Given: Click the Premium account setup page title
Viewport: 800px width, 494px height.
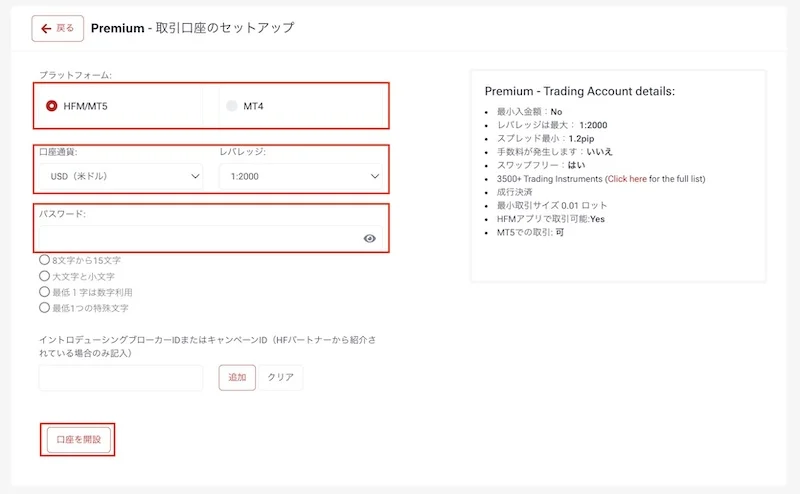Looking at the screenshot, I should (193, 28).
